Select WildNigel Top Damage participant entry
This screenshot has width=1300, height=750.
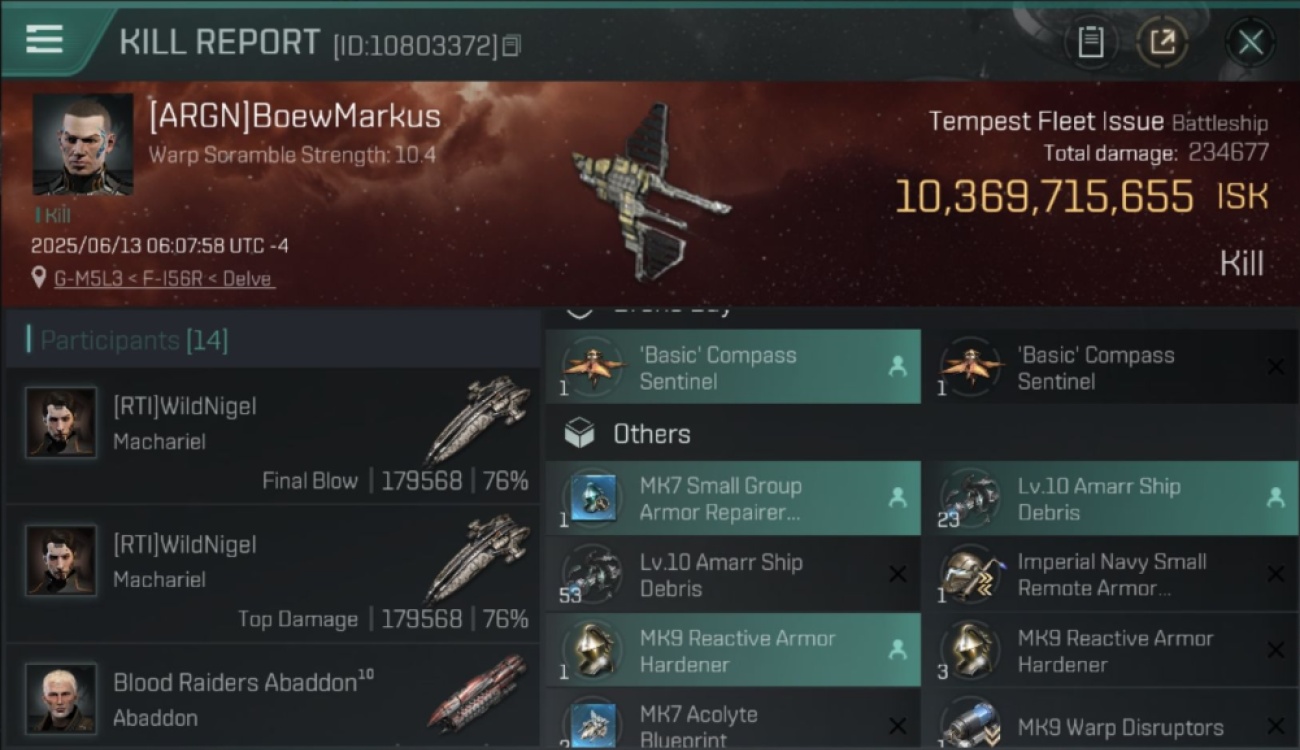click(x=272, y=574)
